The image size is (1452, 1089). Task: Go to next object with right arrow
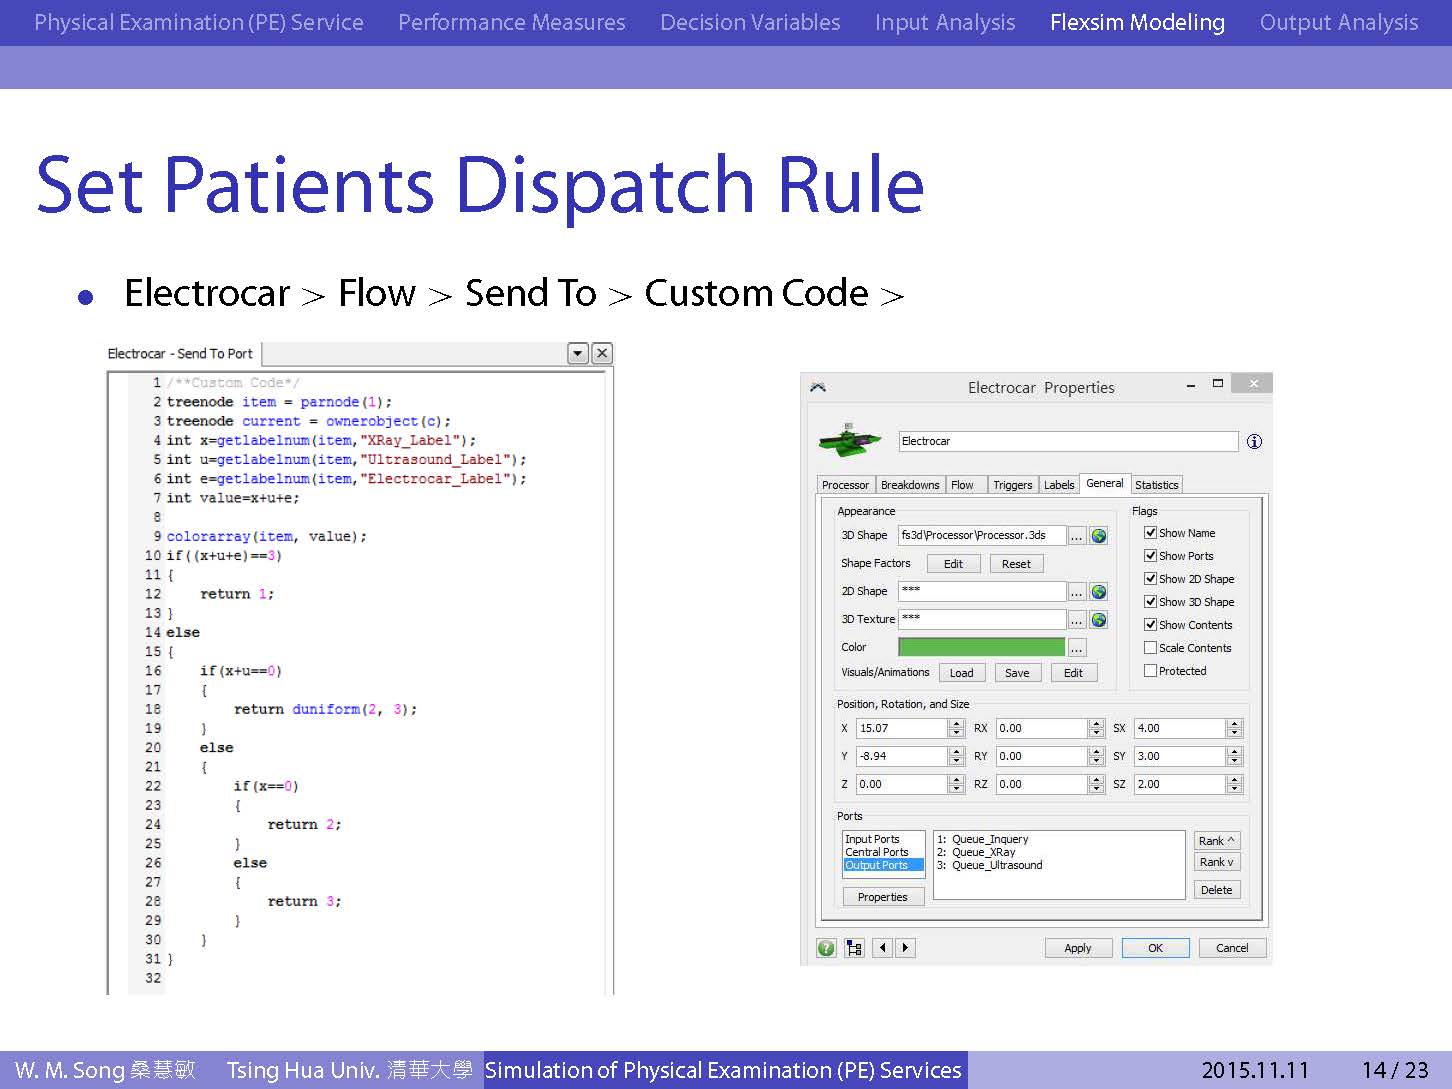905,948
